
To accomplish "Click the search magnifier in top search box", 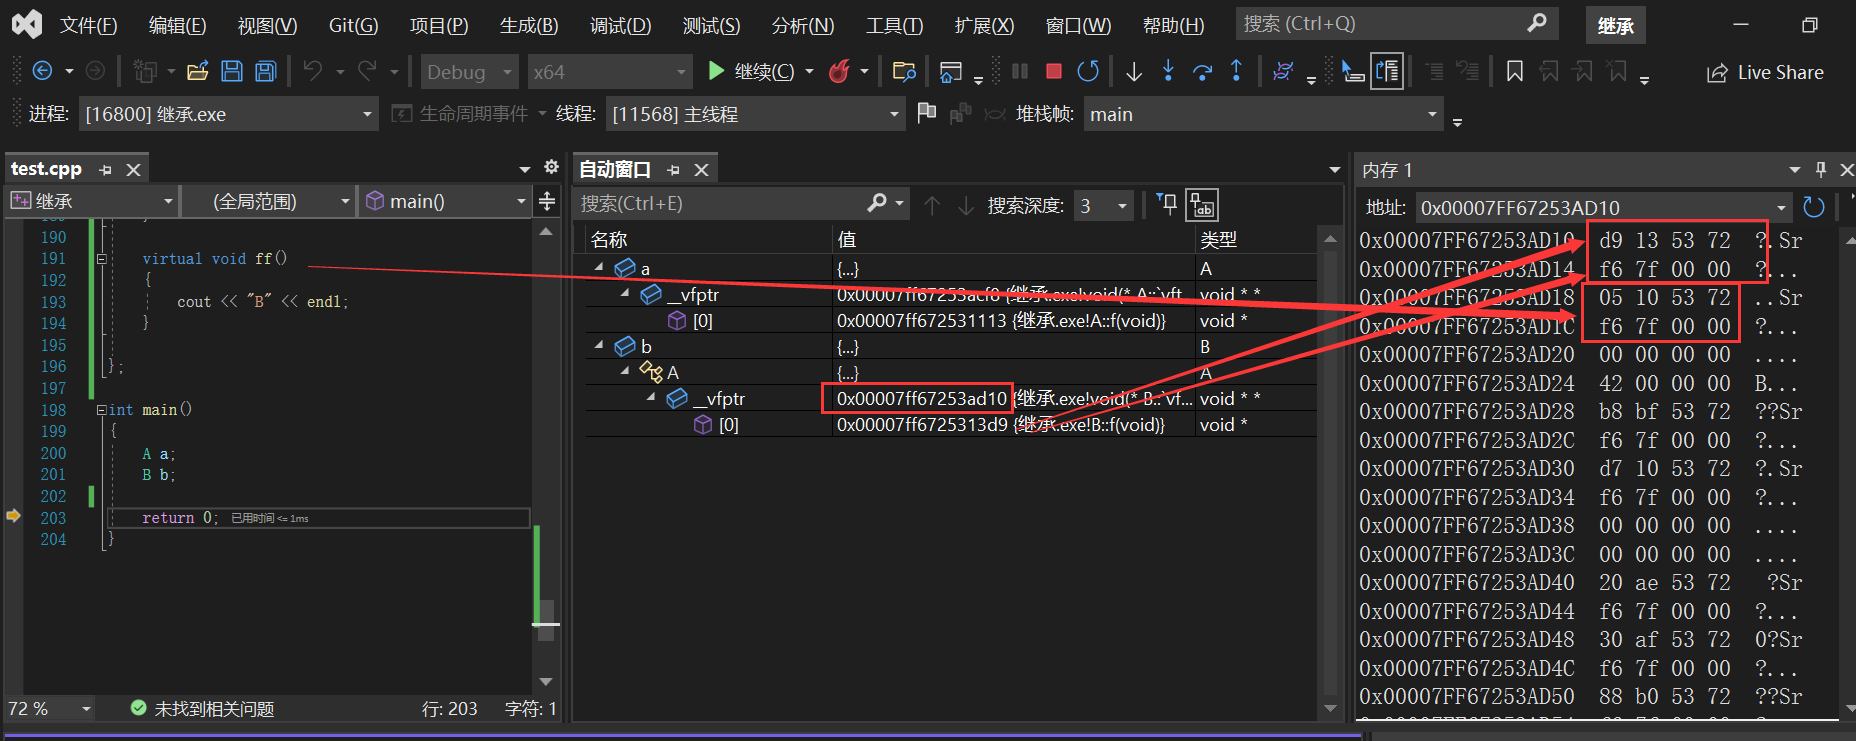I will click(1537, 23).
